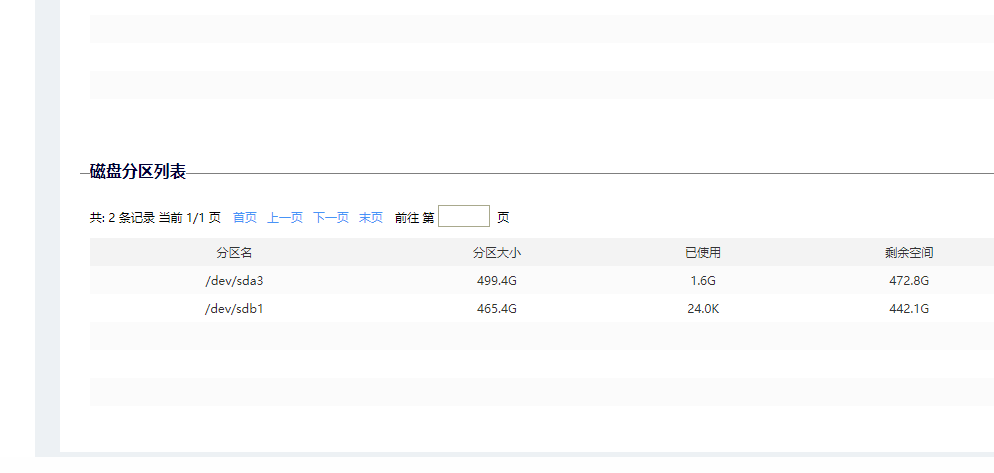Click the 上一页 previous page link
This screenshot has height=473, width=994.
285,217
